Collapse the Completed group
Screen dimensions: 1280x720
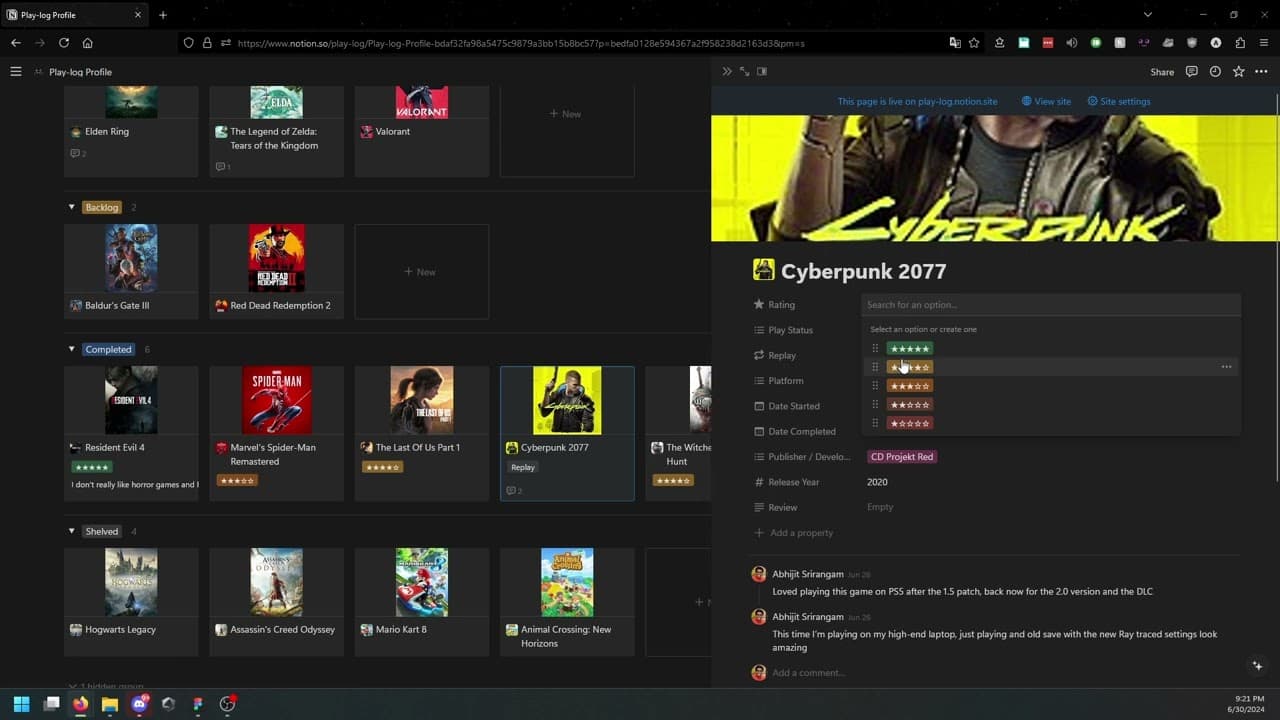pyautogui.click(x=72, y=349)
